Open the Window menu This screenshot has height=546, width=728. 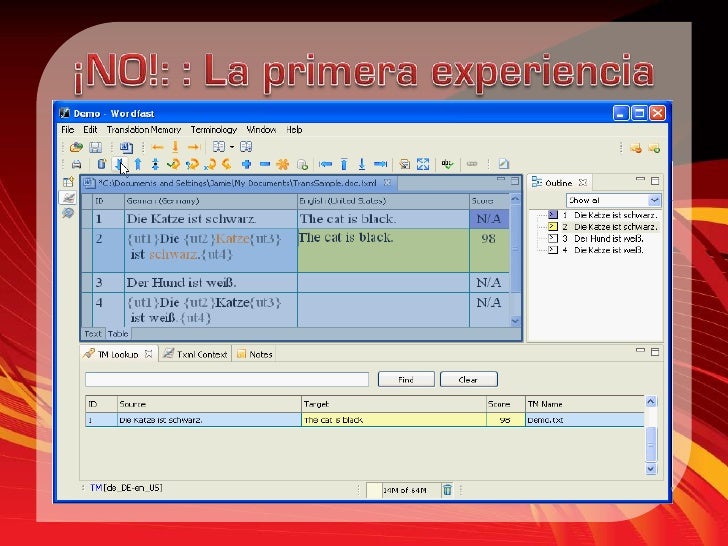point(261,130)
